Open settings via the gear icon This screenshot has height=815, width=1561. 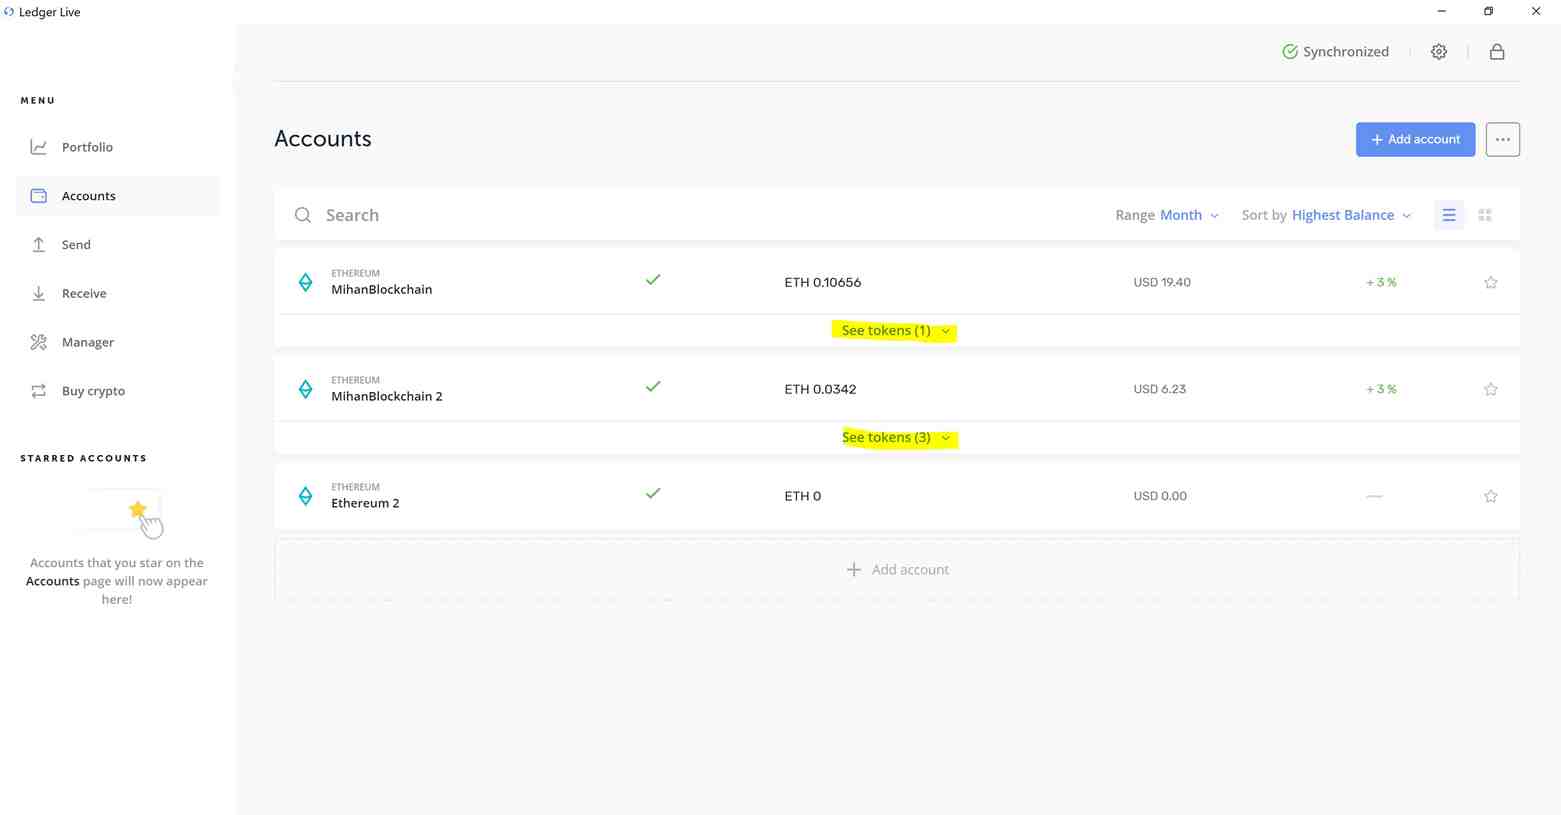(1438, 52)
